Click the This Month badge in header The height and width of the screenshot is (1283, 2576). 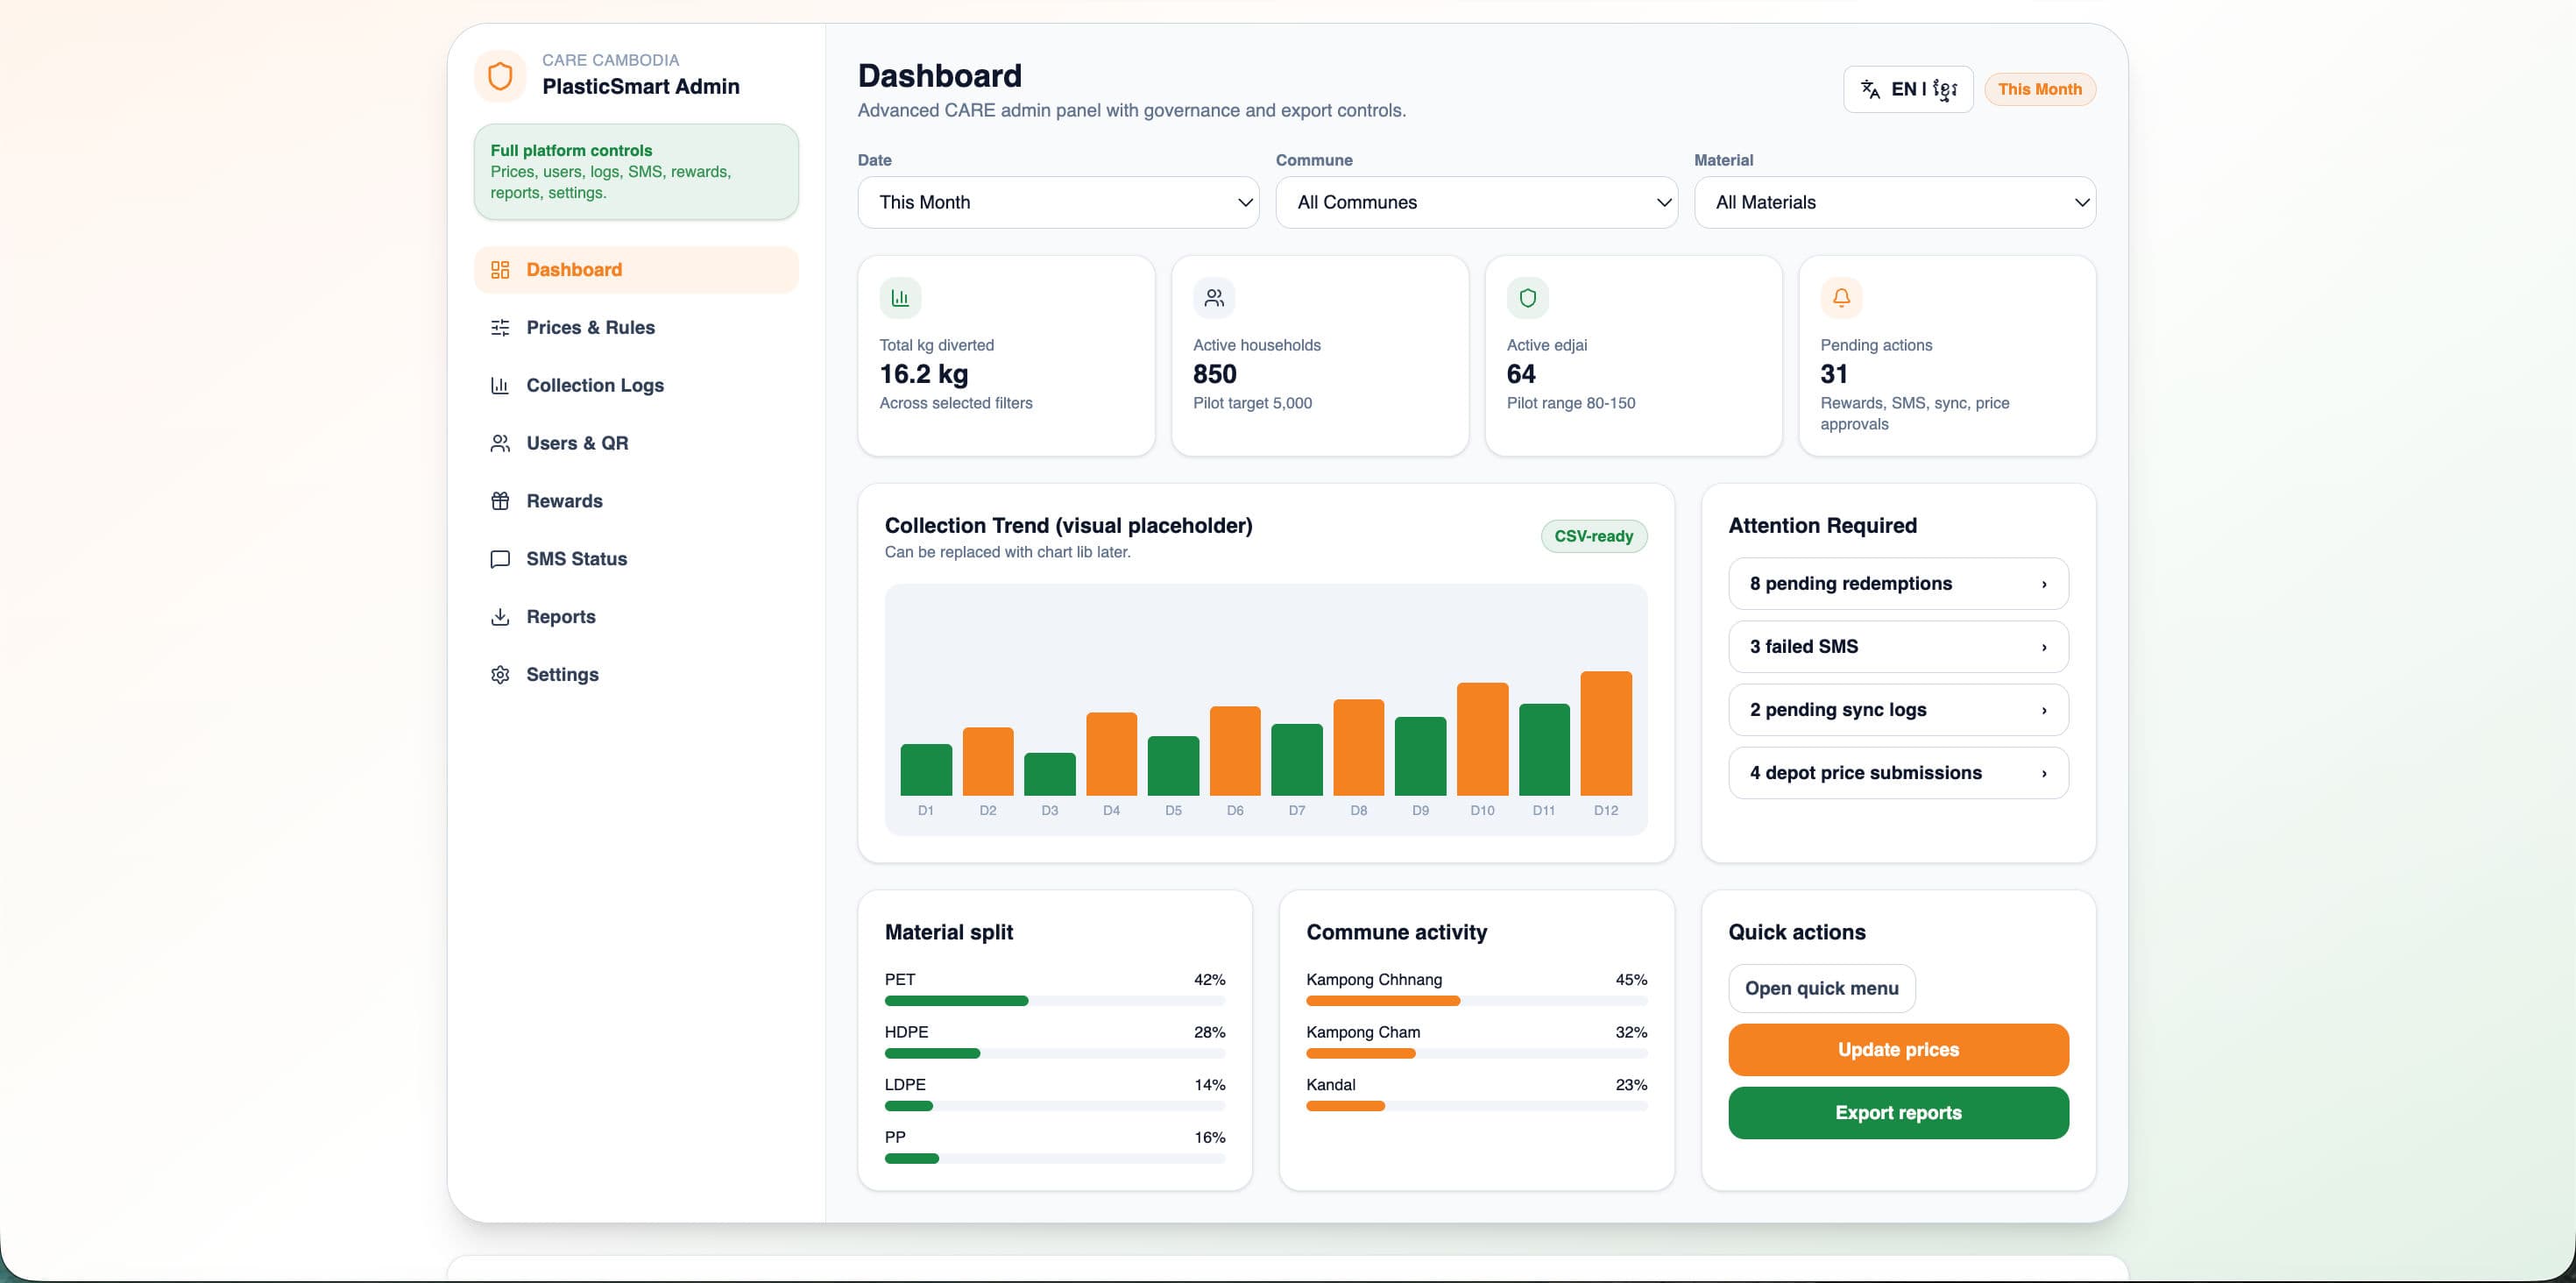(2040, 89)
